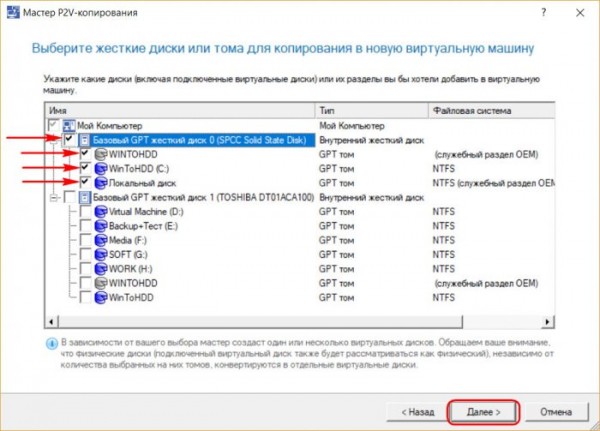Click GPT том cell in Media (F:) row
The image size is (600, 431).
[x=336, y=240]
